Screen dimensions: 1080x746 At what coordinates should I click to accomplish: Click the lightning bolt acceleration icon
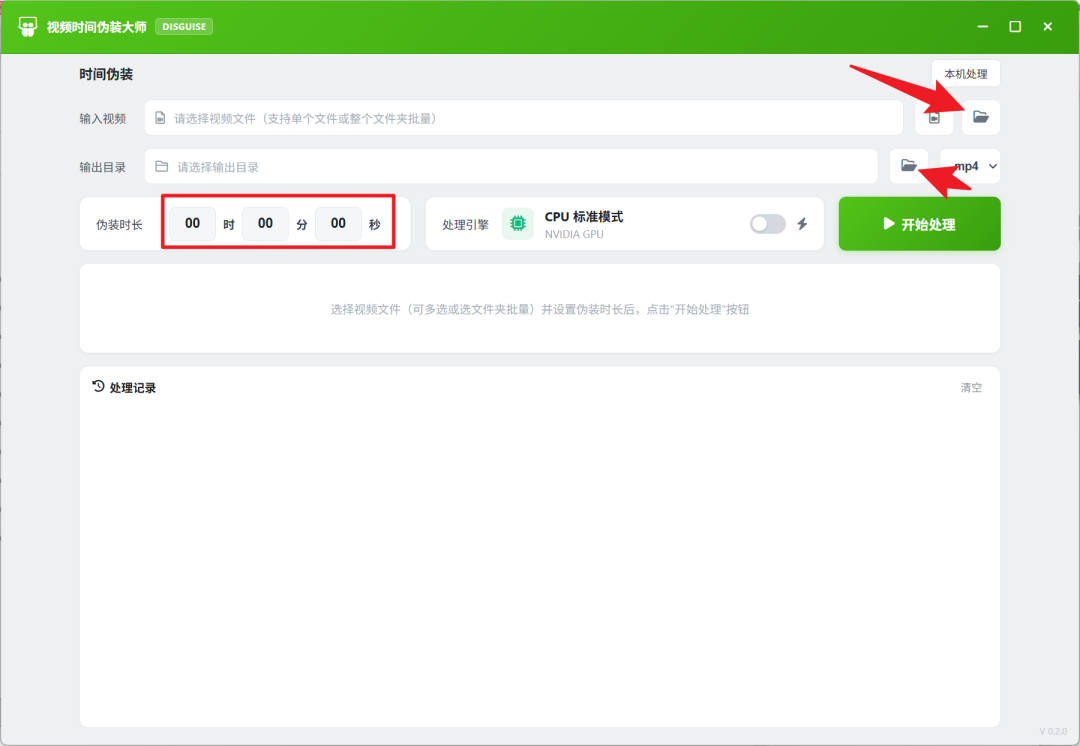pyautogui.click(x=802, y=224)
